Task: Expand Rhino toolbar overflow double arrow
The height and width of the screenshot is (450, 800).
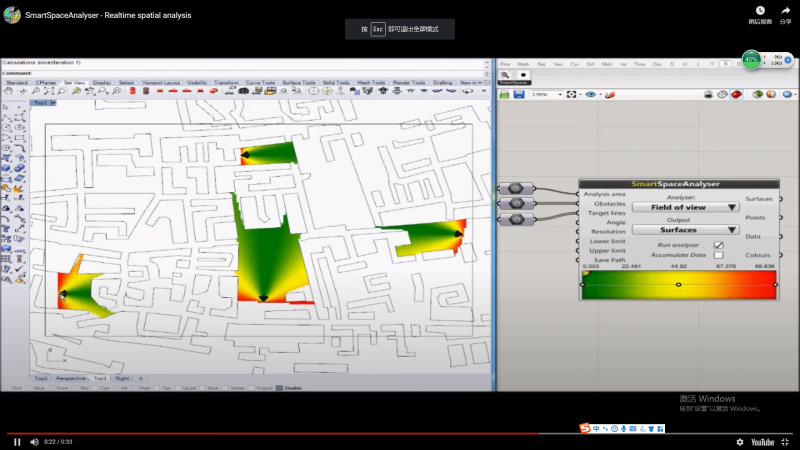Action: pyautogui.click(x=484, y=91)
